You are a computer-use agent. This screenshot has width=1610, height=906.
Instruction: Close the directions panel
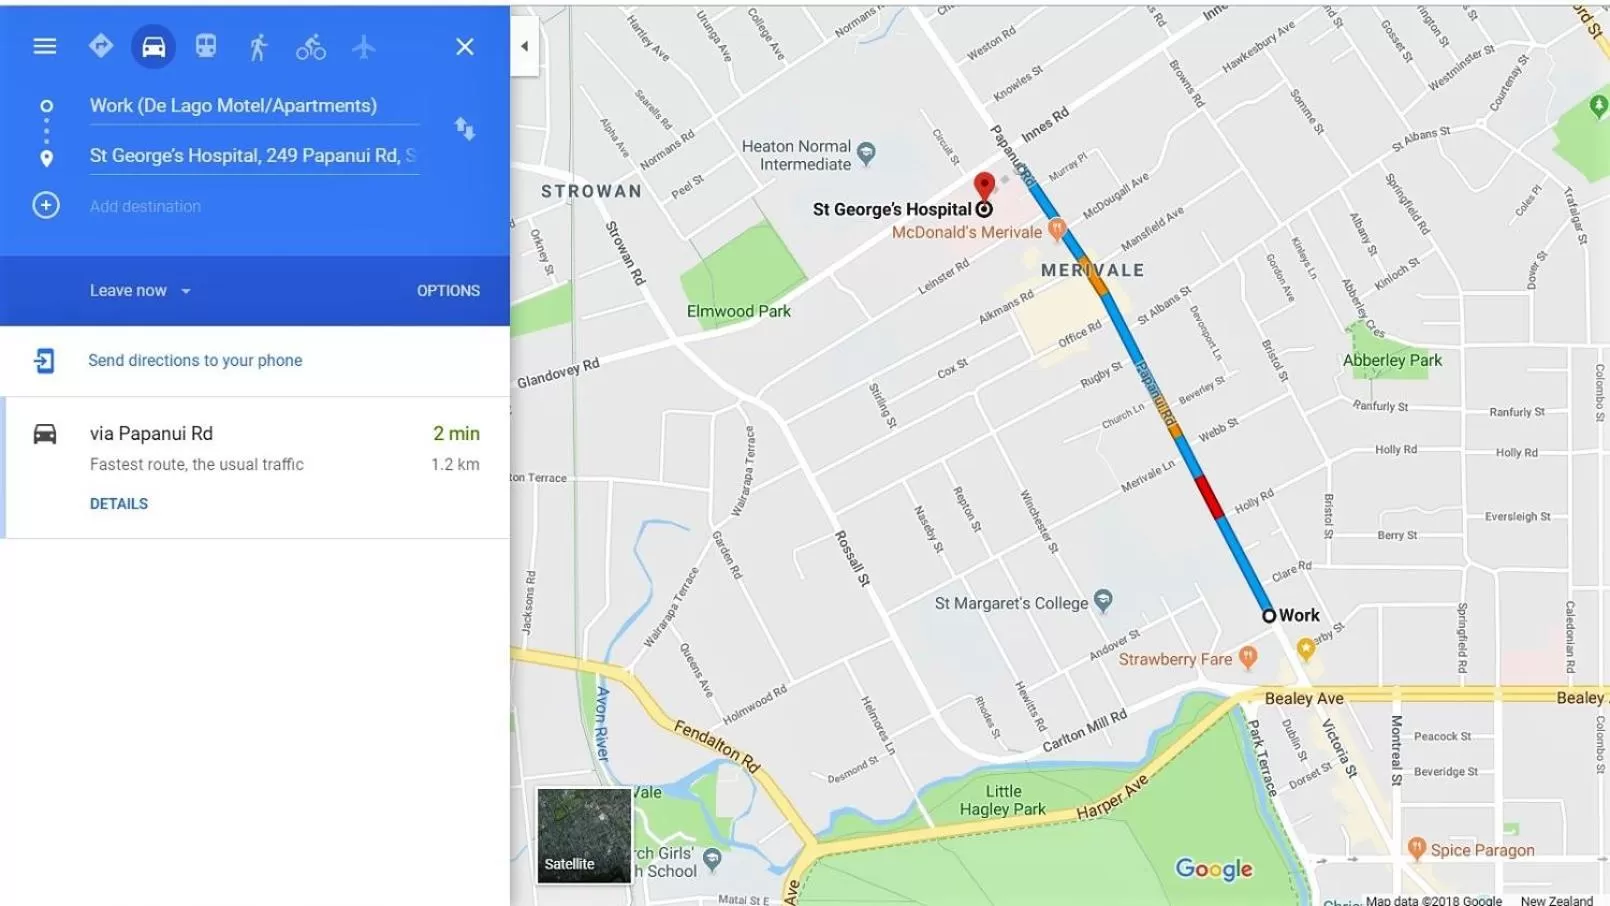465,46
